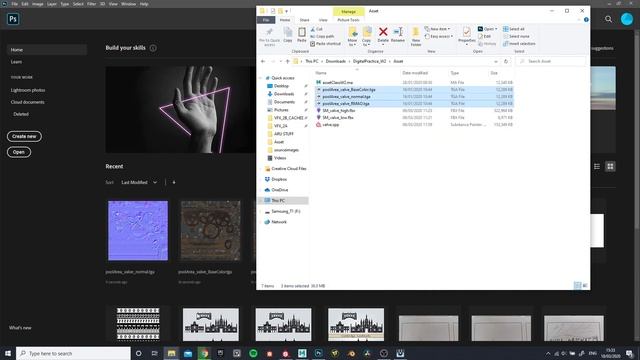Select valve.spp file row
This screenshot has width=640, height=360.
[x=414, y=125]
